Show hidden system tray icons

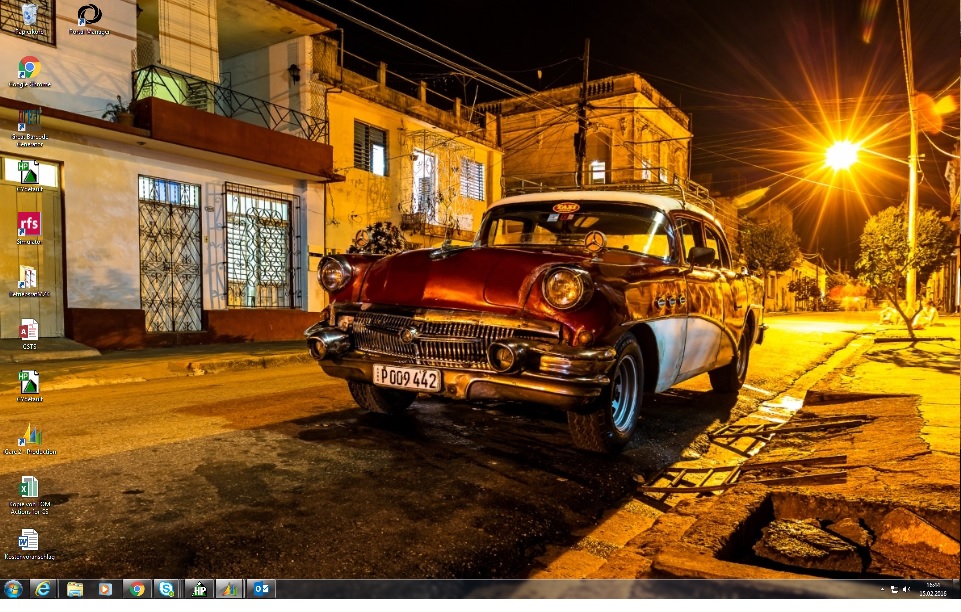point(883,589)
